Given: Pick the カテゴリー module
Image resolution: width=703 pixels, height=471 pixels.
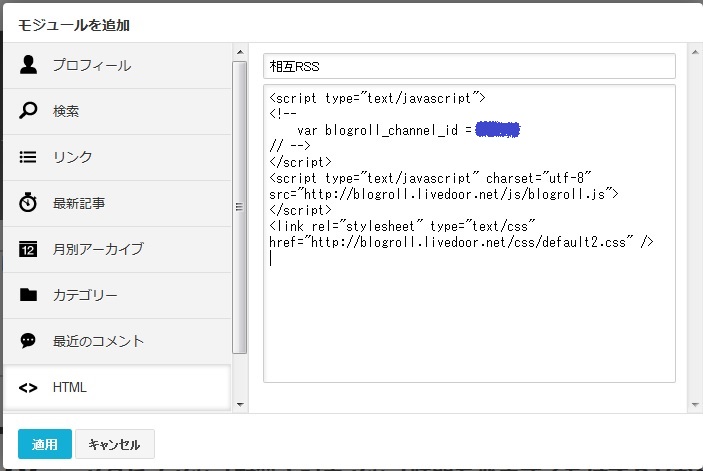Looking at the screenshot, I should point(85,295).
